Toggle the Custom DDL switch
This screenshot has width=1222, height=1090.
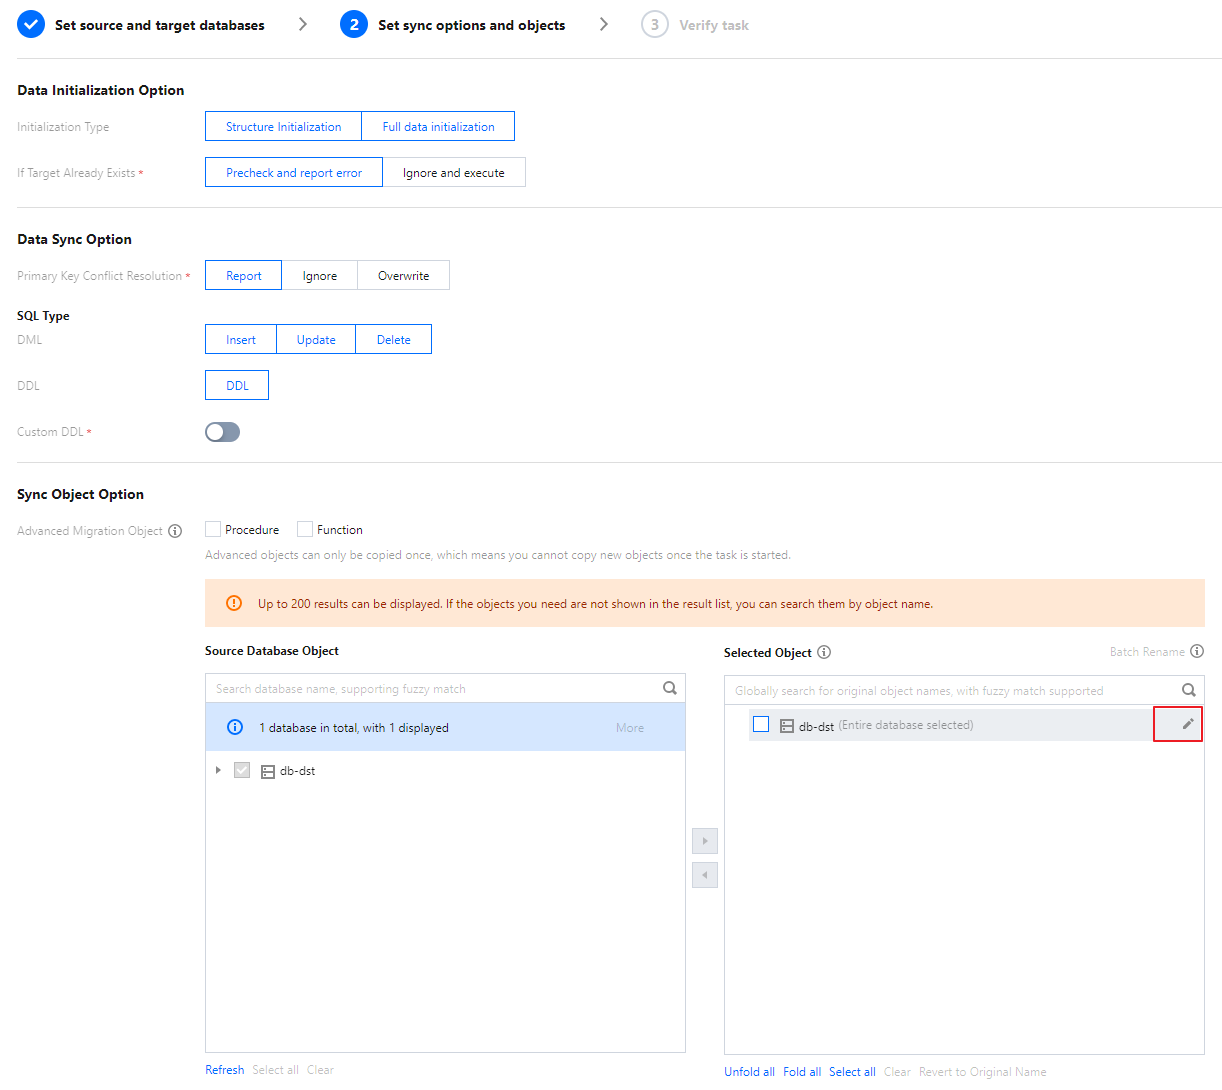pos(222,432)
